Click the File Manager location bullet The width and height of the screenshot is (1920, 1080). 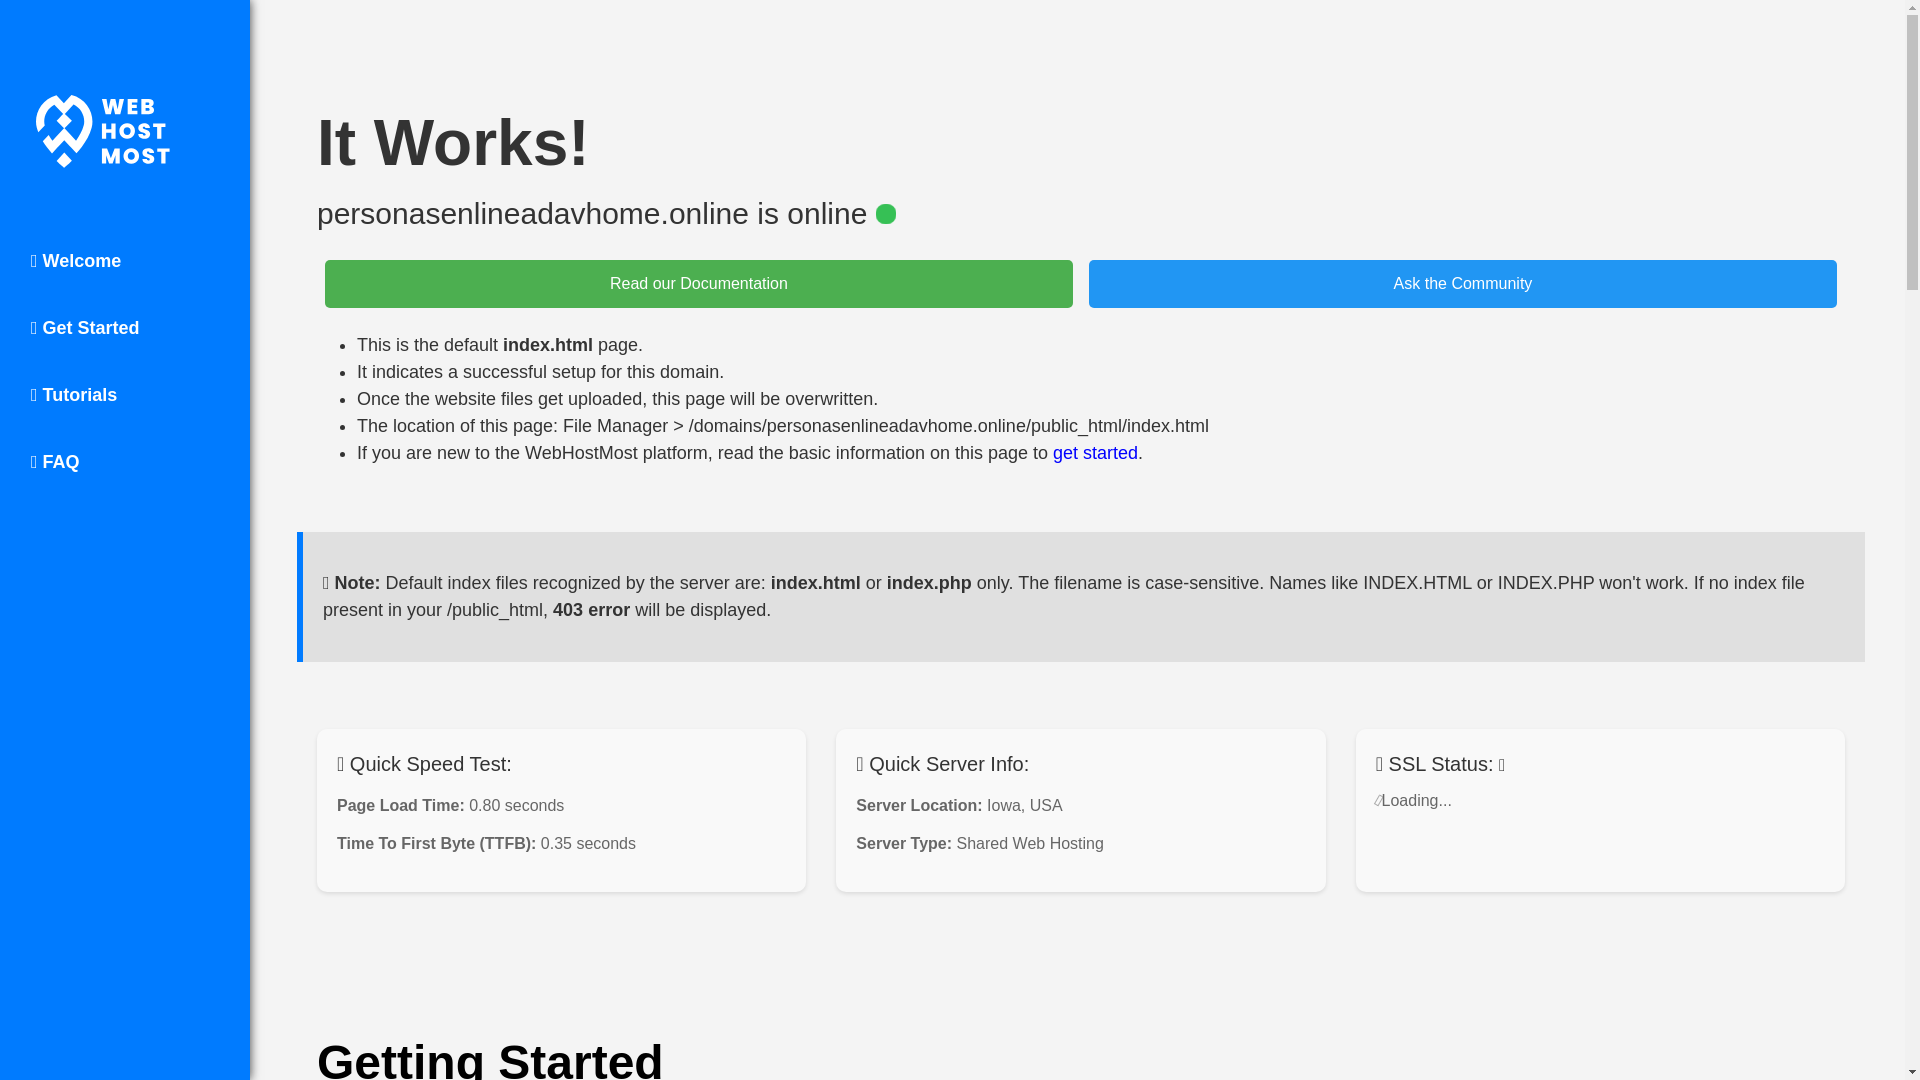pyautogui.click(x=782, y=426)
